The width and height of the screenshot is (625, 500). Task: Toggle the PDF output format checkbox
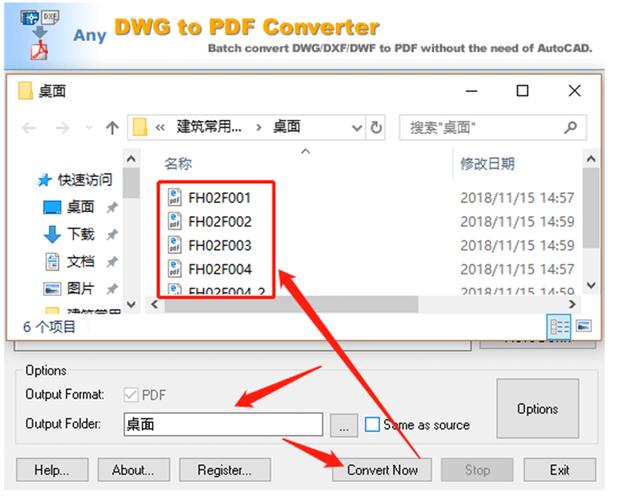coord(131,395)
